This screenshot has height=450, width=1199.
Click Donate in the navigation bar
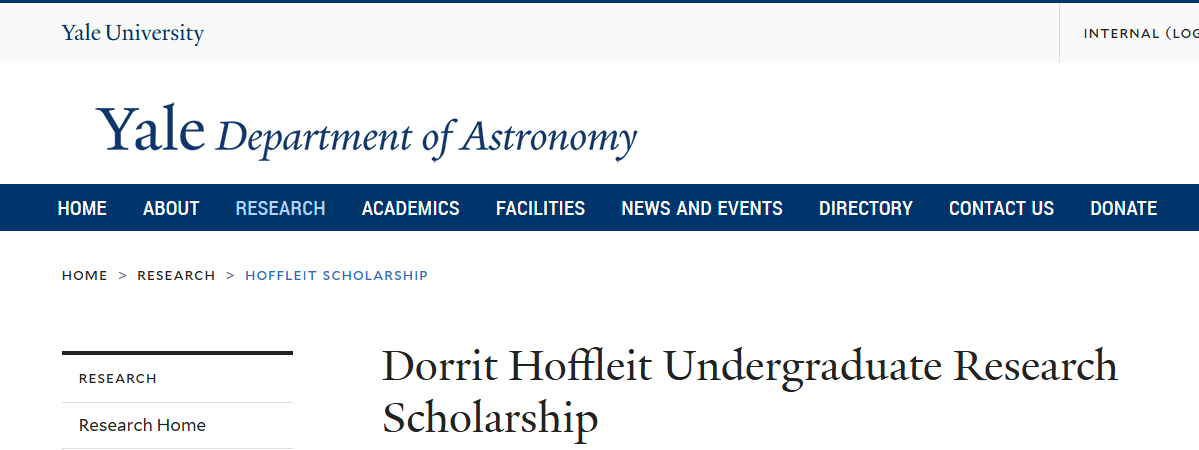[x=1123, y=208]
